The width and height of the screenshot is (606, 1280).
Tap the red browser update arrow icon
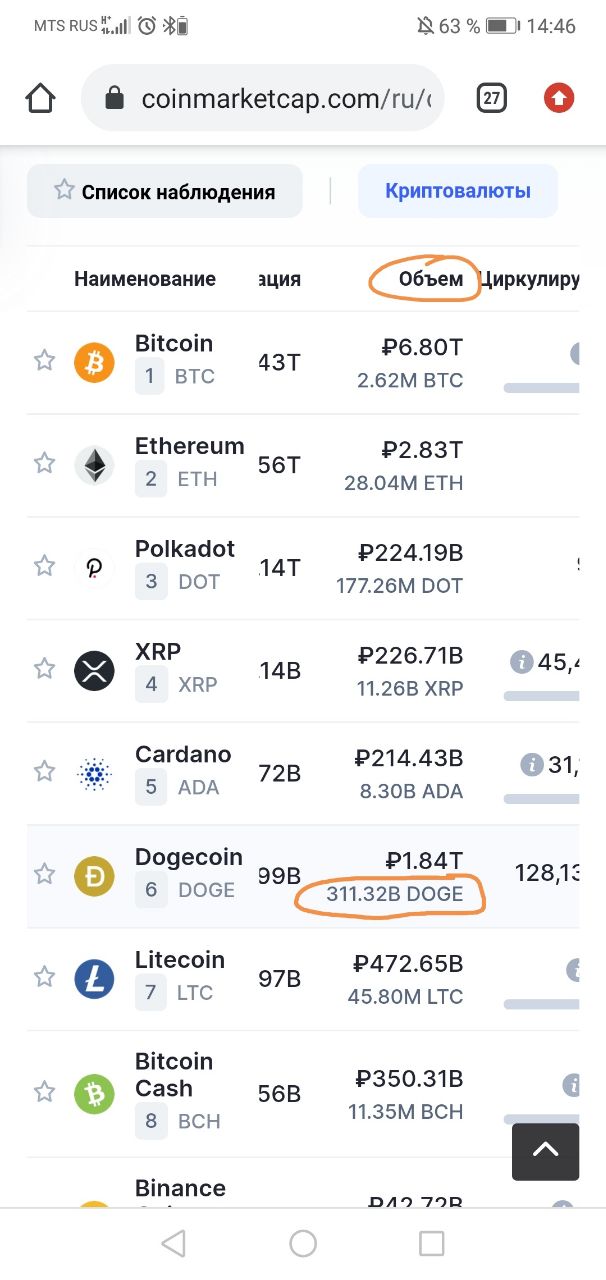tap(558, 98)
